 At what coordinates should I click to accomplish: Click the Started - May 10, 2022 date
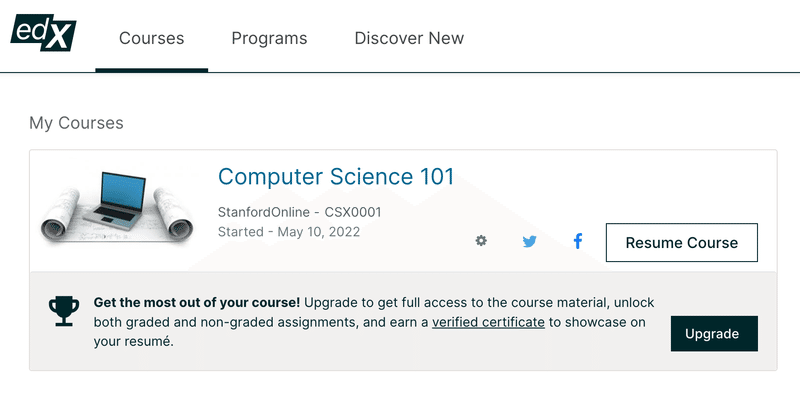click(289, 232)
